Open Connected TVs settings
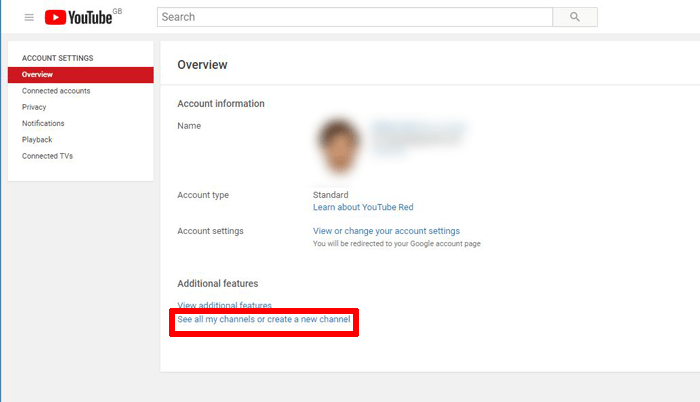The width and height of the screenshot is (700, 402). pyautogui.click(x=47, y=156)
